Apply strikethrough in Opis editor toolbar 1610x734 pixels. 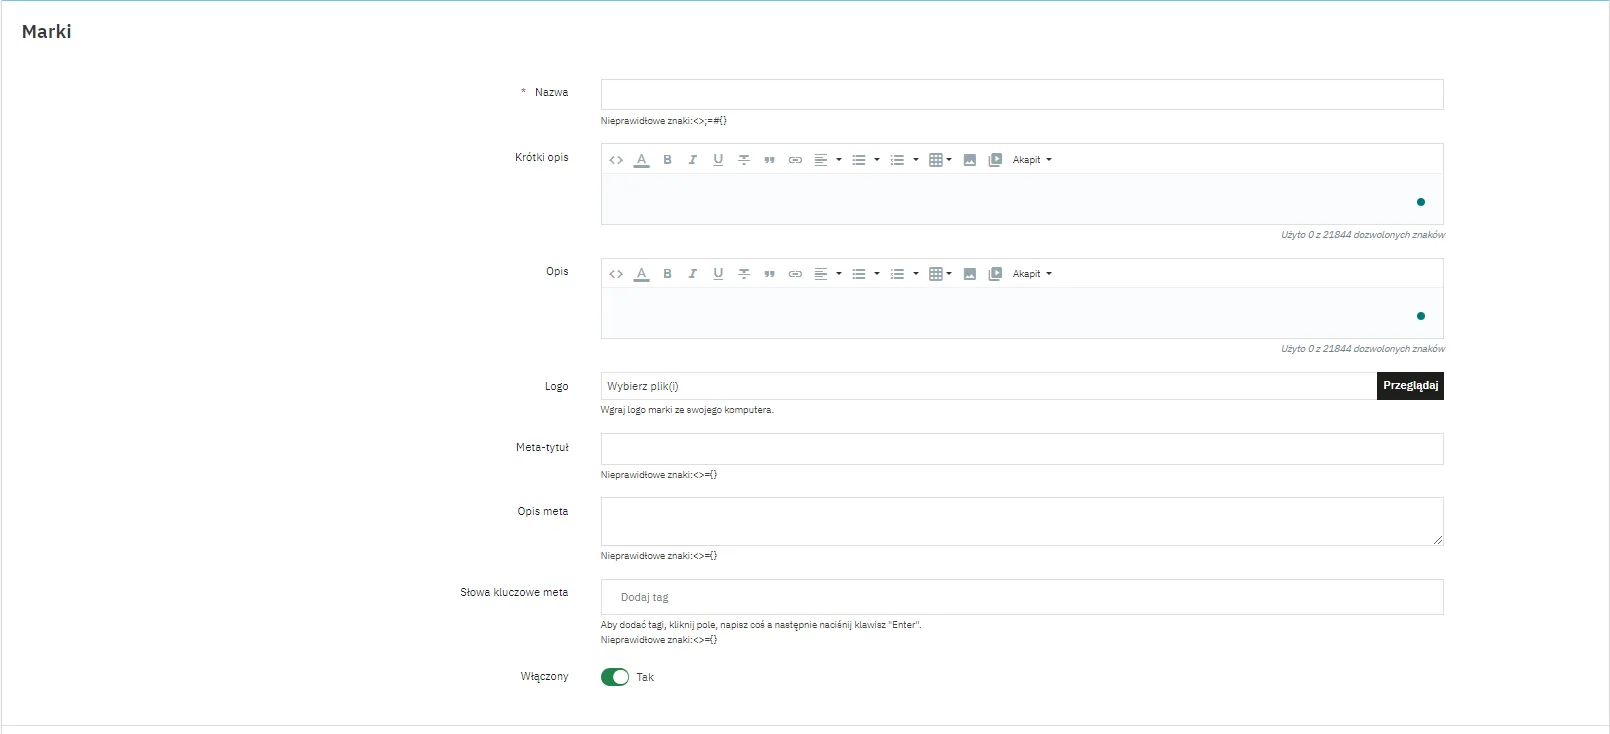click(744, 274)
